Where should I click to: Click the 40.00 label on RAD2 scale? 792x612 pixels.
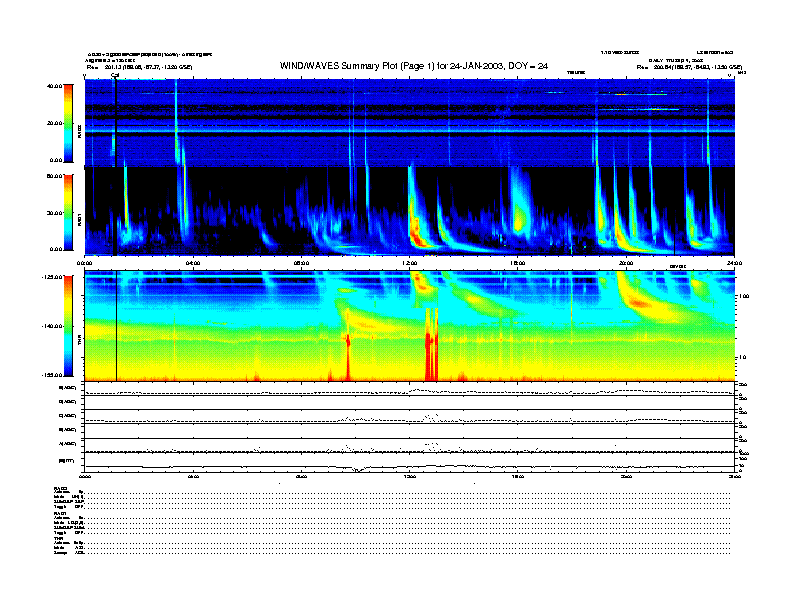pyautogui.click(x=54, y=86)
